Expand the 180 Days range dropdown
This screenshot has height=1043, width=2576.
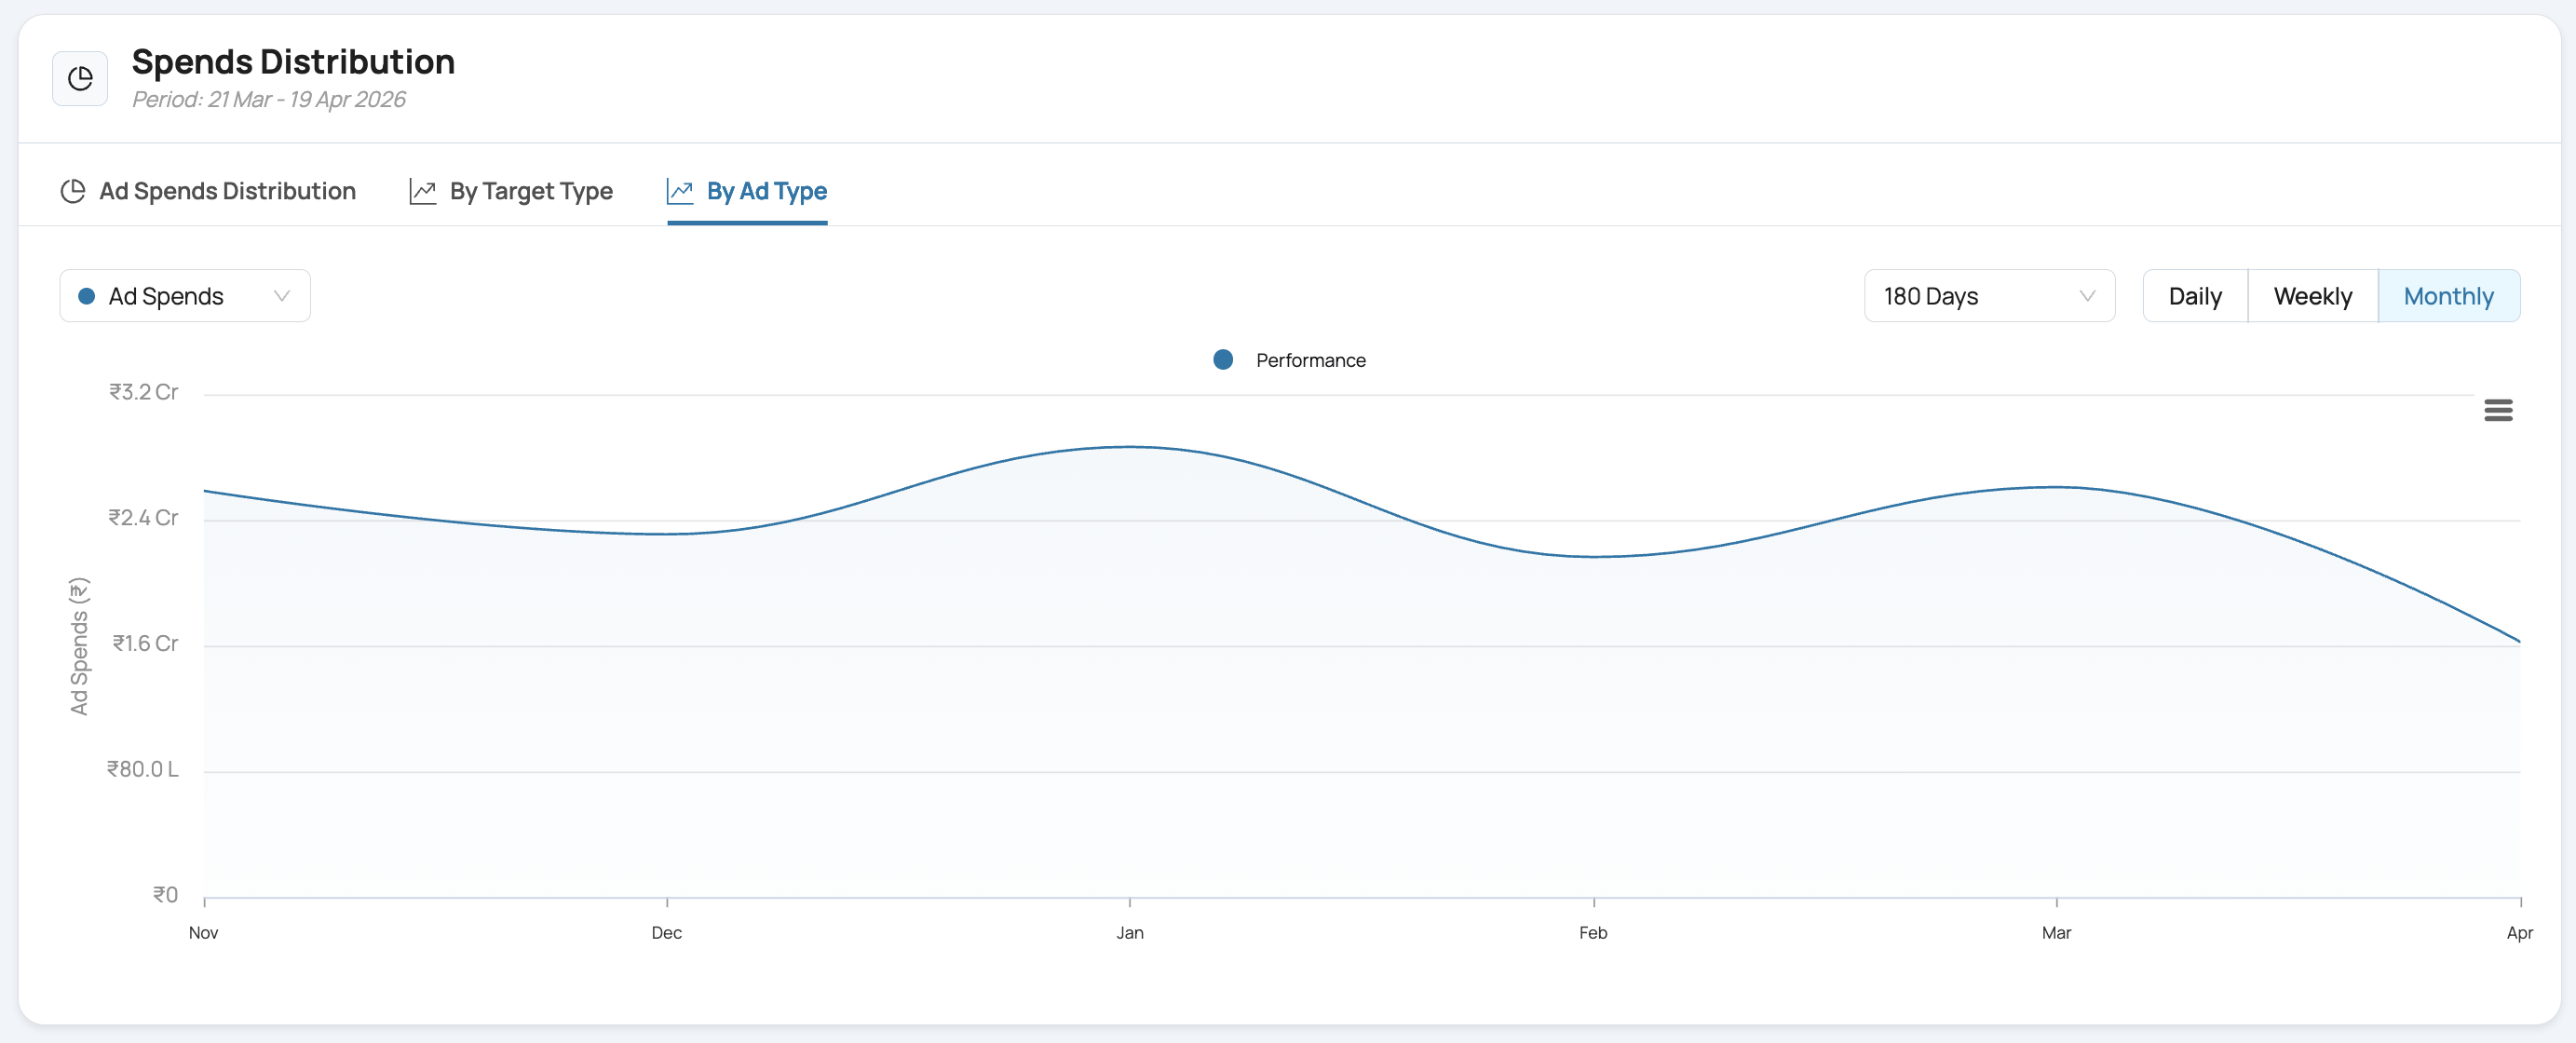click(1989, 296)
